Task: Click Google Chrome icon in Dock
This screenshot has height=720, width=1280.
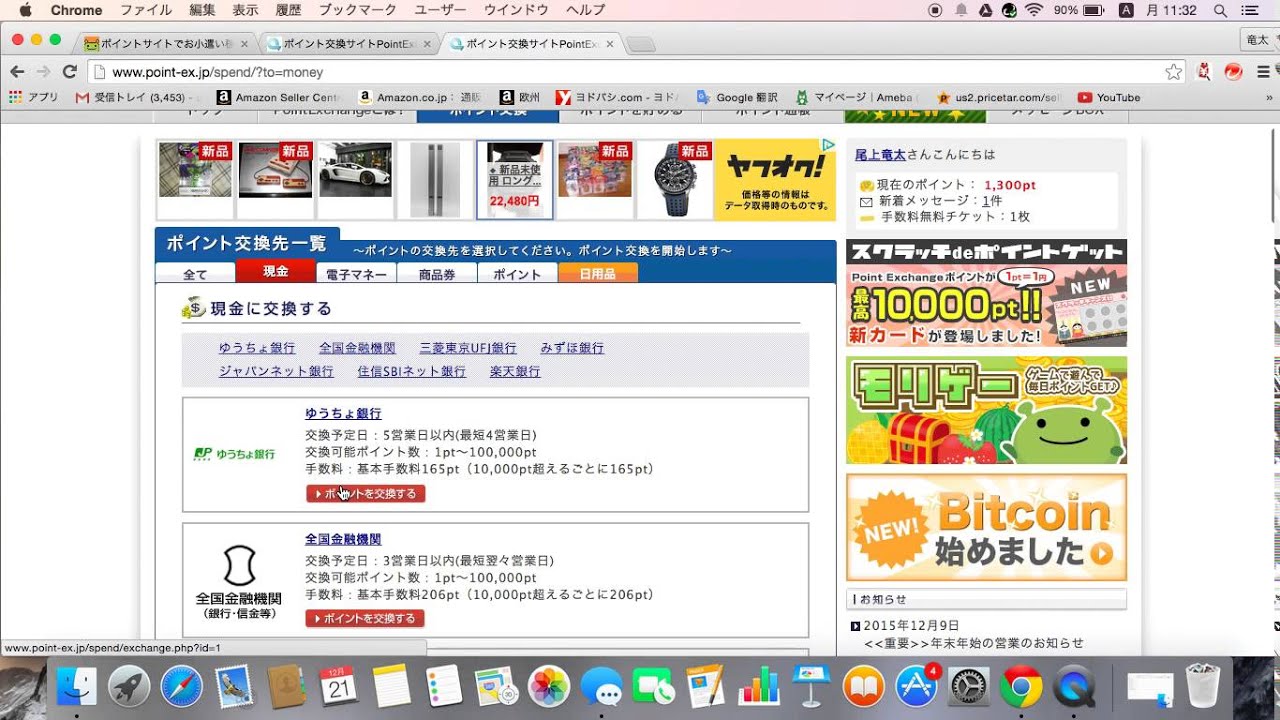Action: point(1021,686)
